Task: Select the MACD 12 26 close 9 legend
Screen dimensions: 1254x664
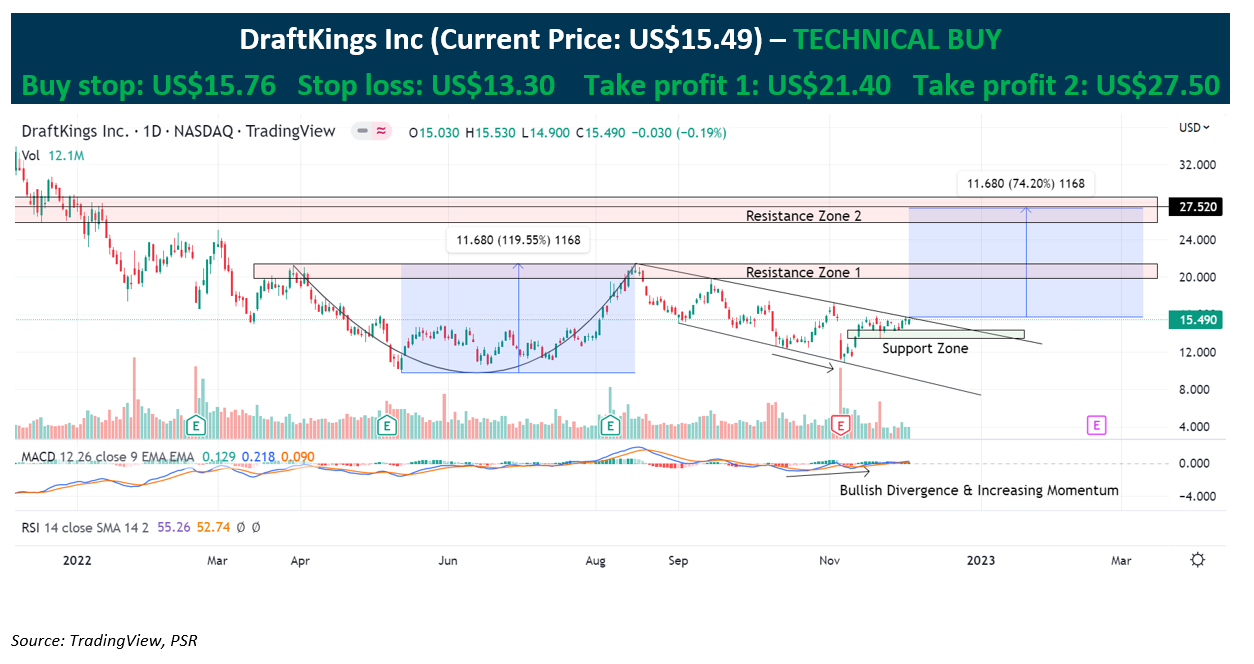Action: (x=109, y=456)
